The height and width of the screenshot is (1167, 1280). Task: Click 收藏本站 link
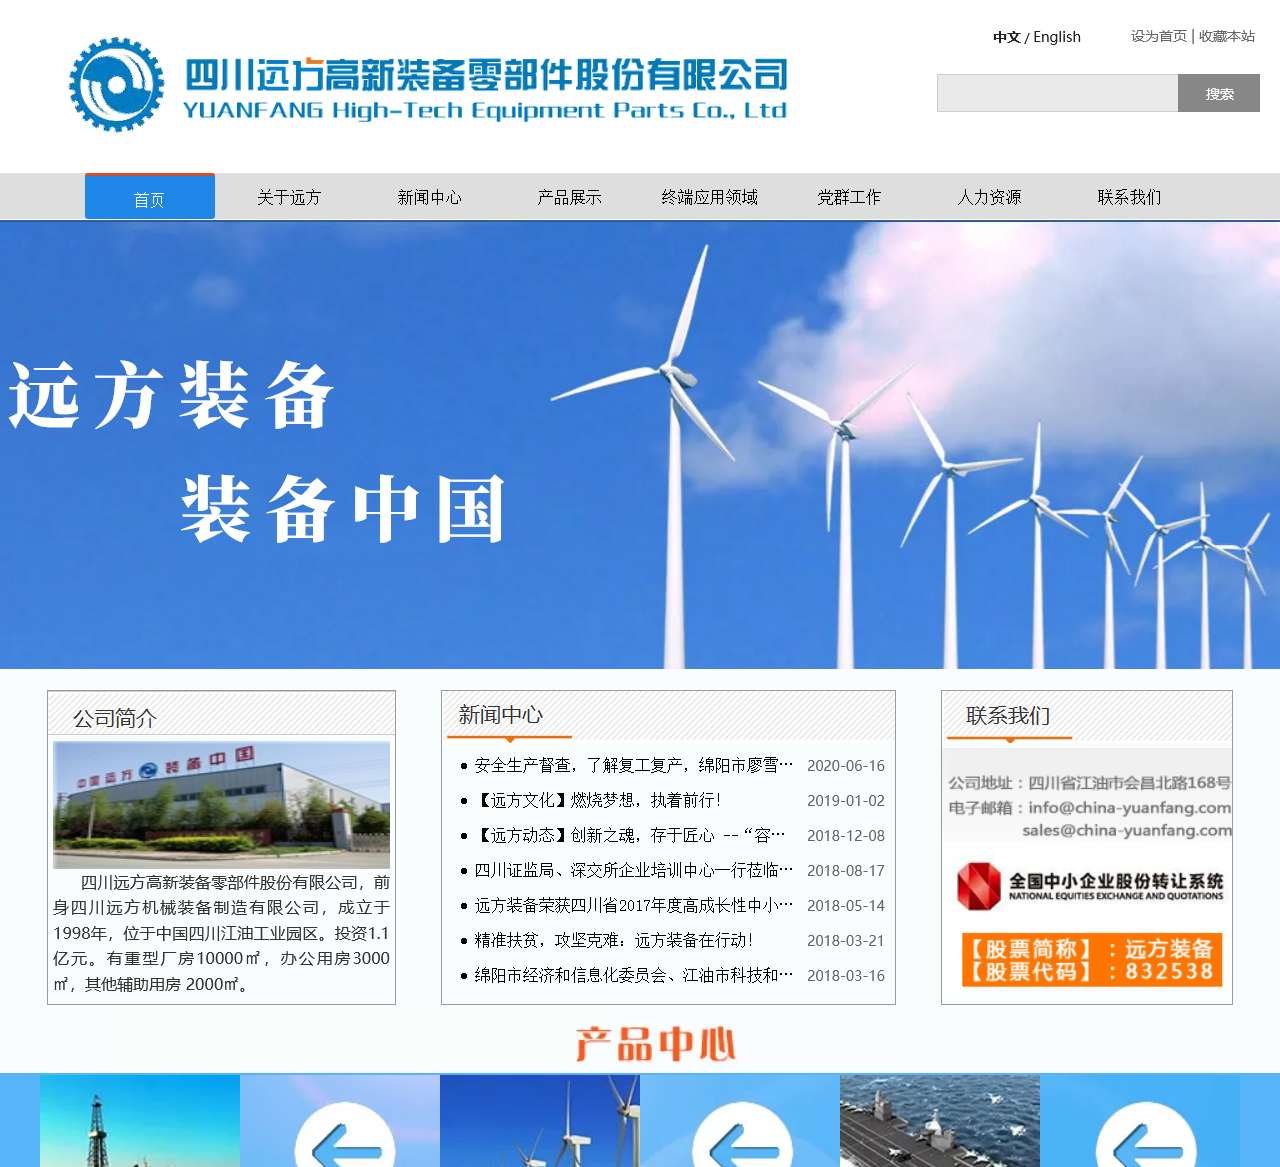coord(1227,36)
